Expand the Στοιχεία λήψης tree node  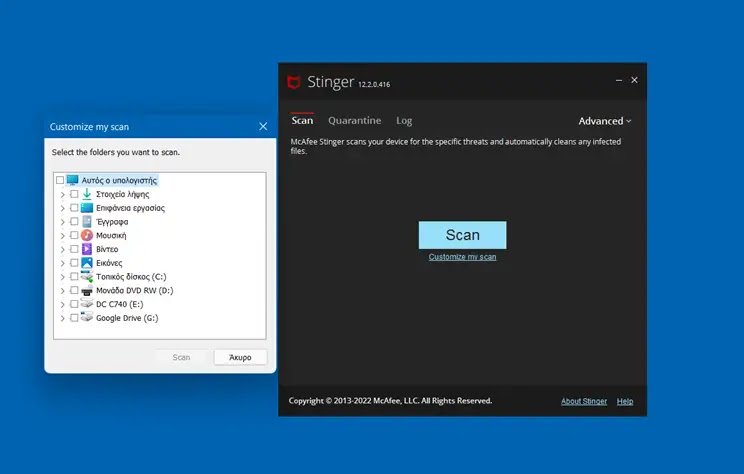click(x=62, y=195)
